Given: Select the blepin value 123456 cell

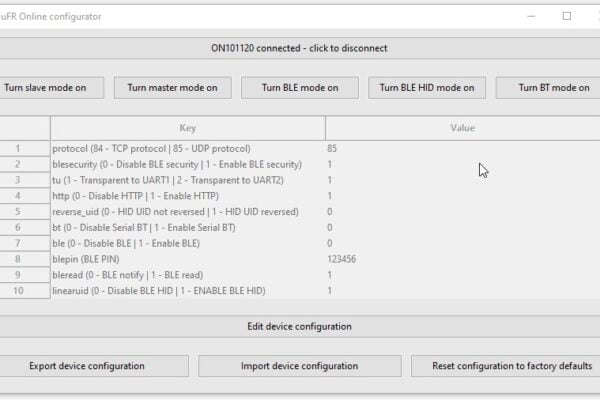Looking at the screenshot, I should (x=463, y=259).
